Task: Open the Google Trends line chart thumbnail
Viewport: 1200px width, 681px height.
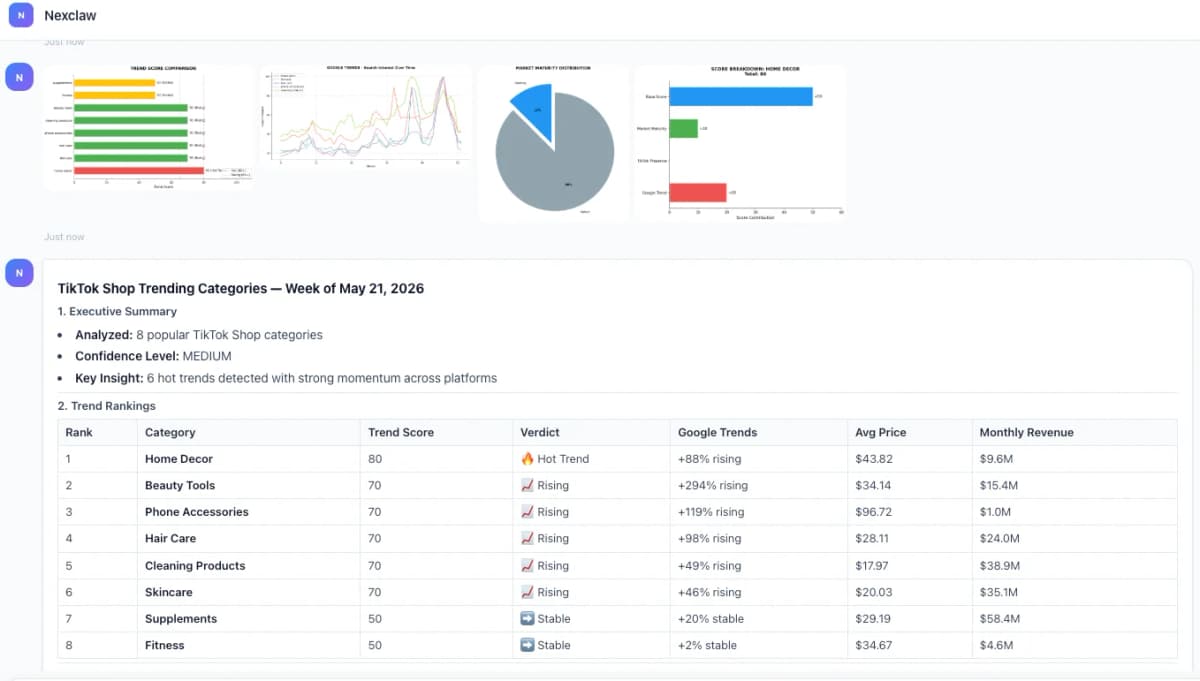Action: point(366,117)
